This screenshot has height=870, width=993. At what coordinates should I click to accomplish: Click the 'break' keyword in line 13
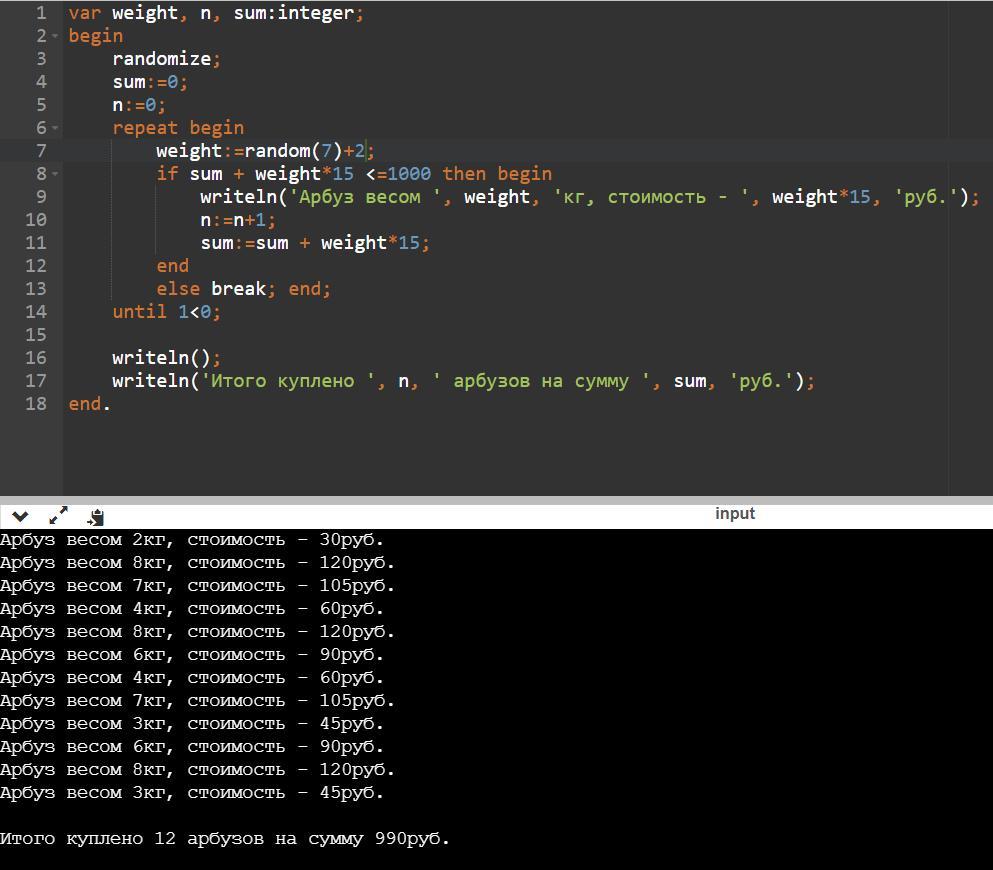(x=238, y=289)
